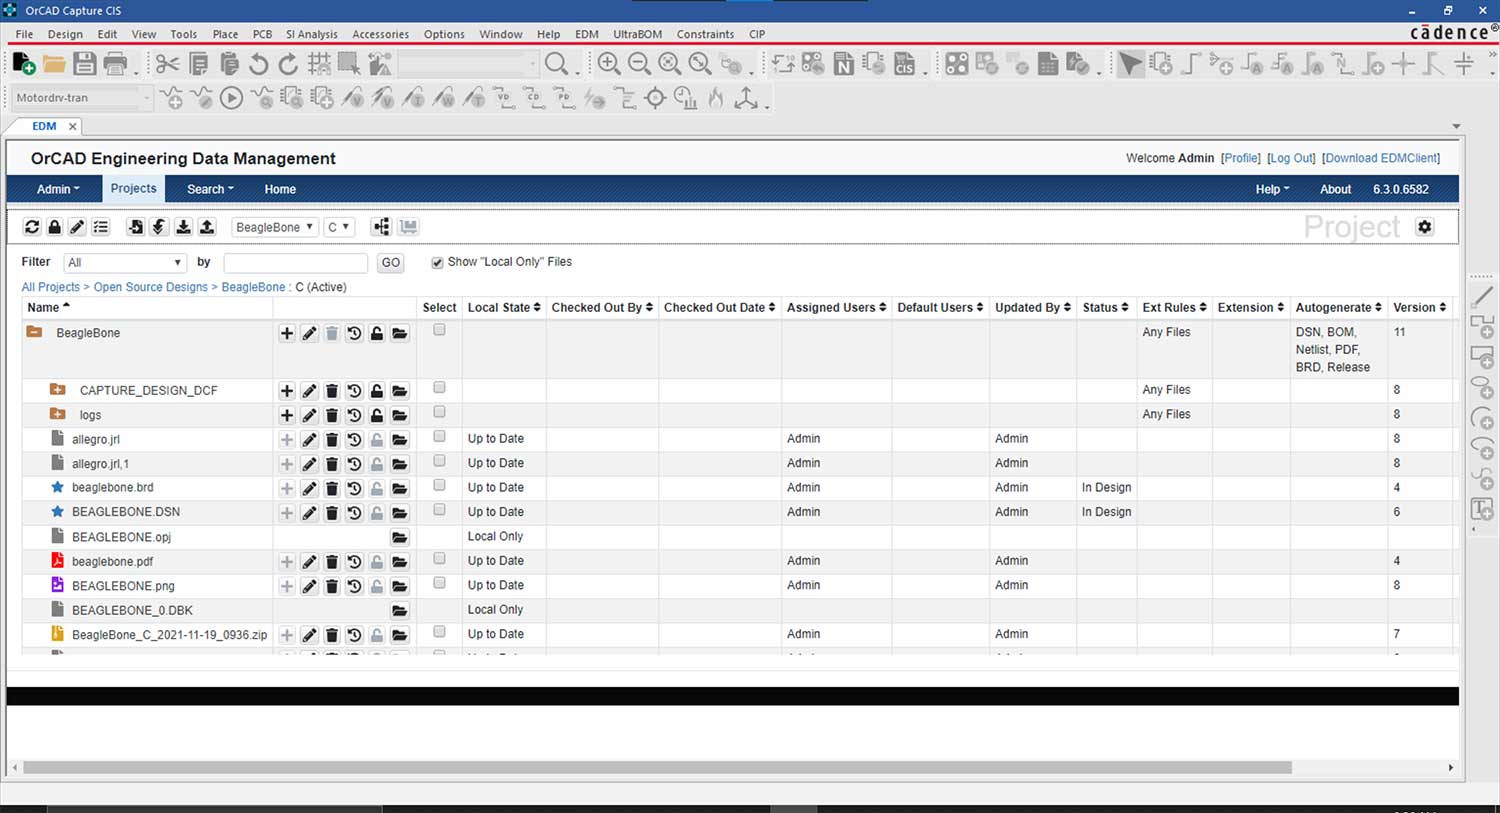Open the Motordrv-tran simulation profile dropdown

tap(82, 98)
